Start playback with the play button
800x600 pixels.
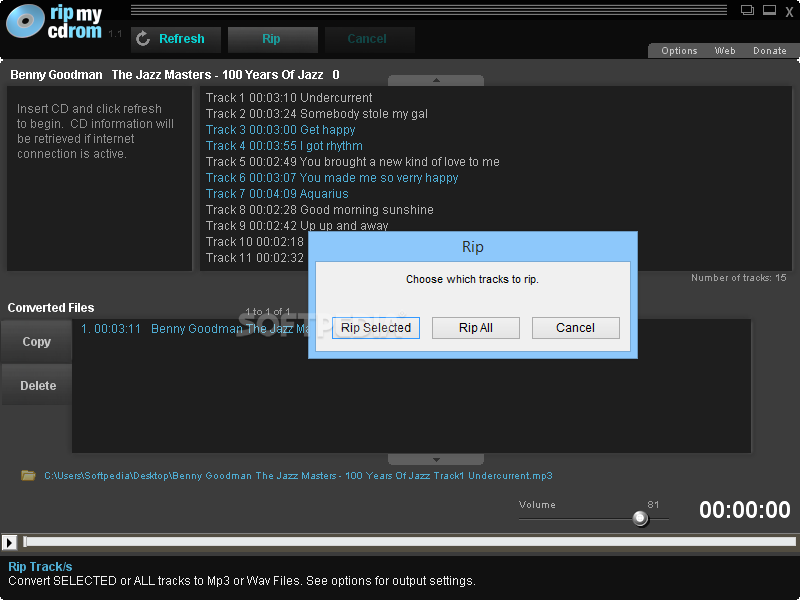9,542
